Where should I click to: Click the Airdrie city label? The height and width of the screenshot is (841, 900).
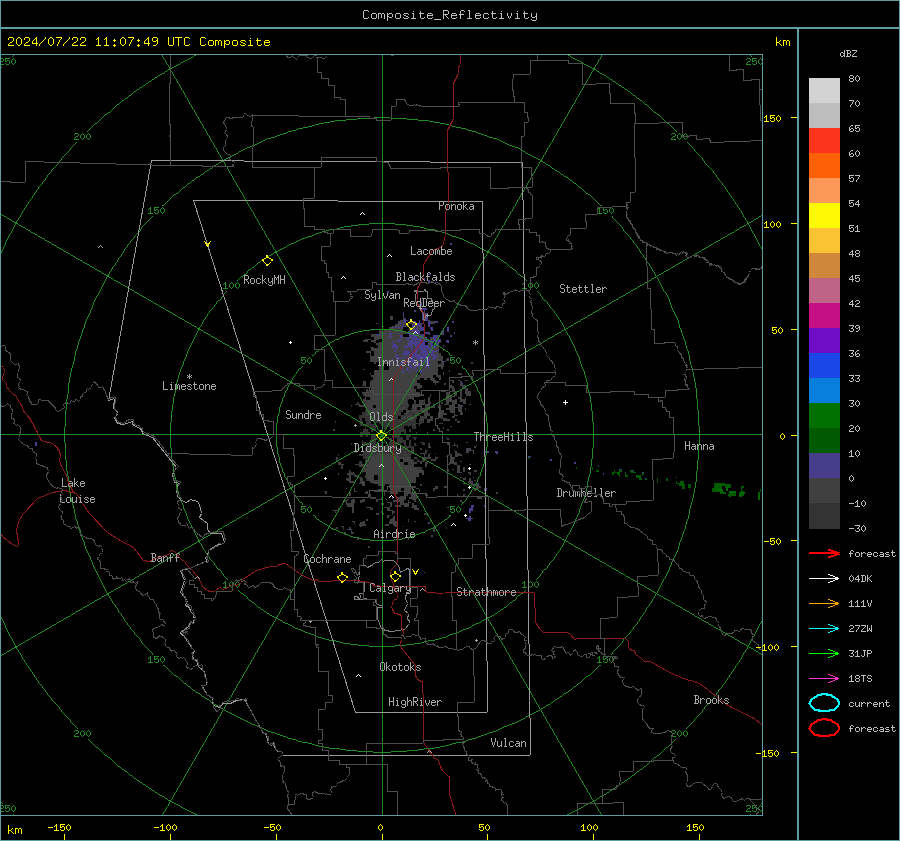click(394, 534)
